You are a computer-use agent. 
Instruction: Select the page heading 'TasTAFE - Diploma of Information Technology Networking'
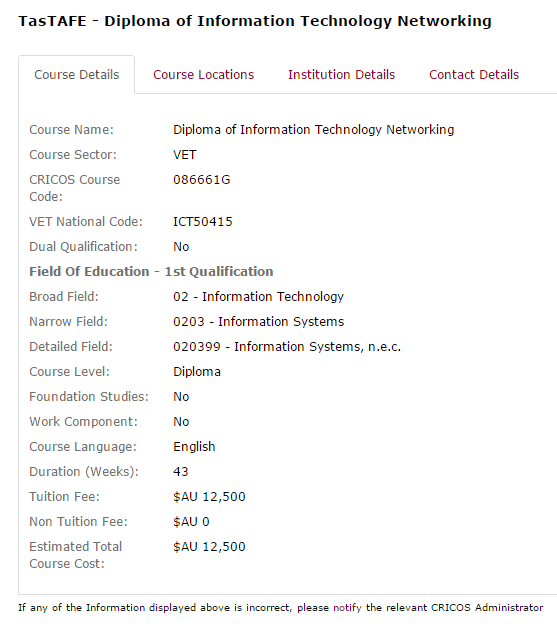click(x=255, y=21)
